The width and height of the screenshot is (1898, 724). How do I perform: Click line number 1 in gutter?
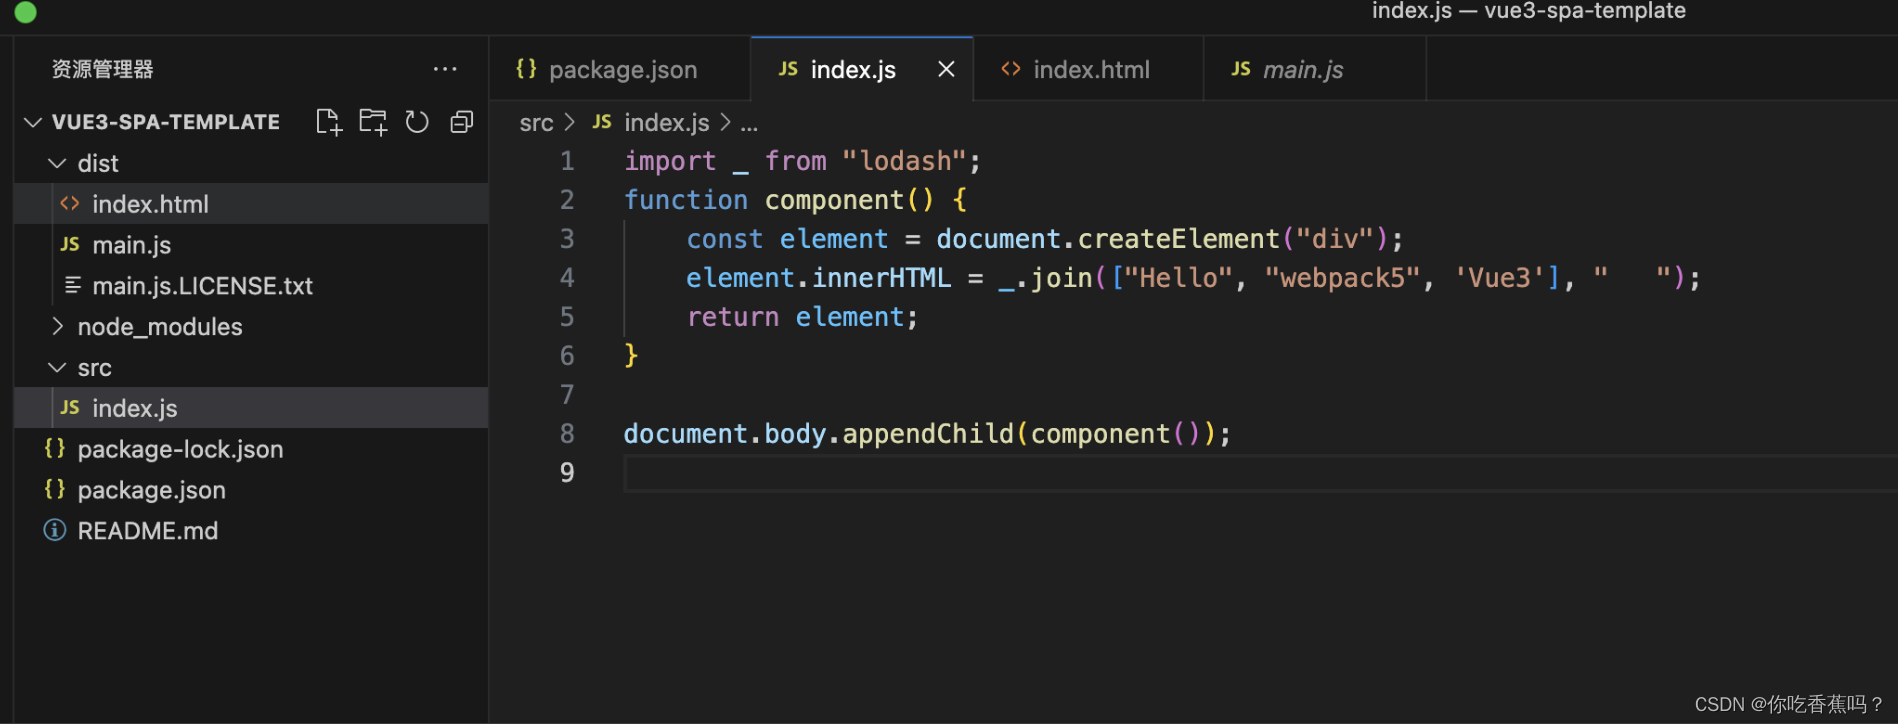pos(567,161)
